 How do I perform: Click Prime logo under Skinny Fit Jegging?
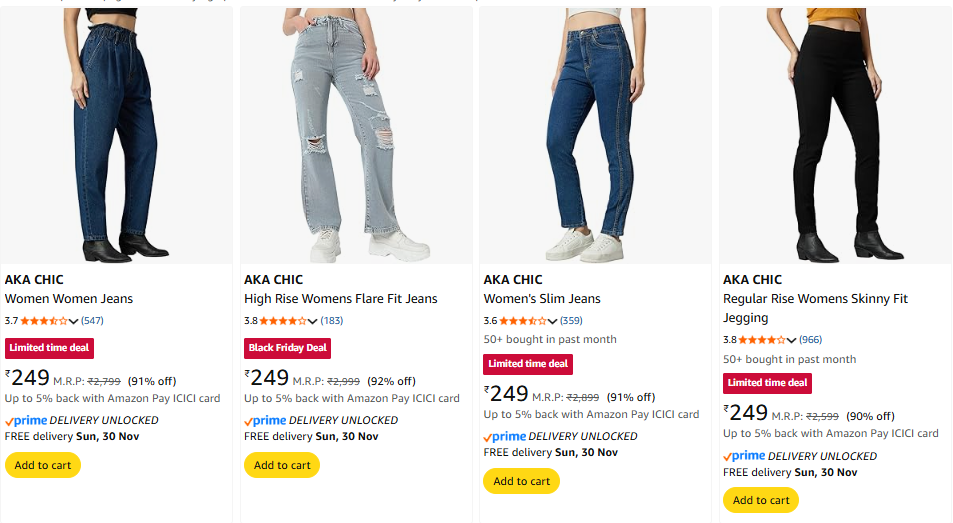[744, 456]
